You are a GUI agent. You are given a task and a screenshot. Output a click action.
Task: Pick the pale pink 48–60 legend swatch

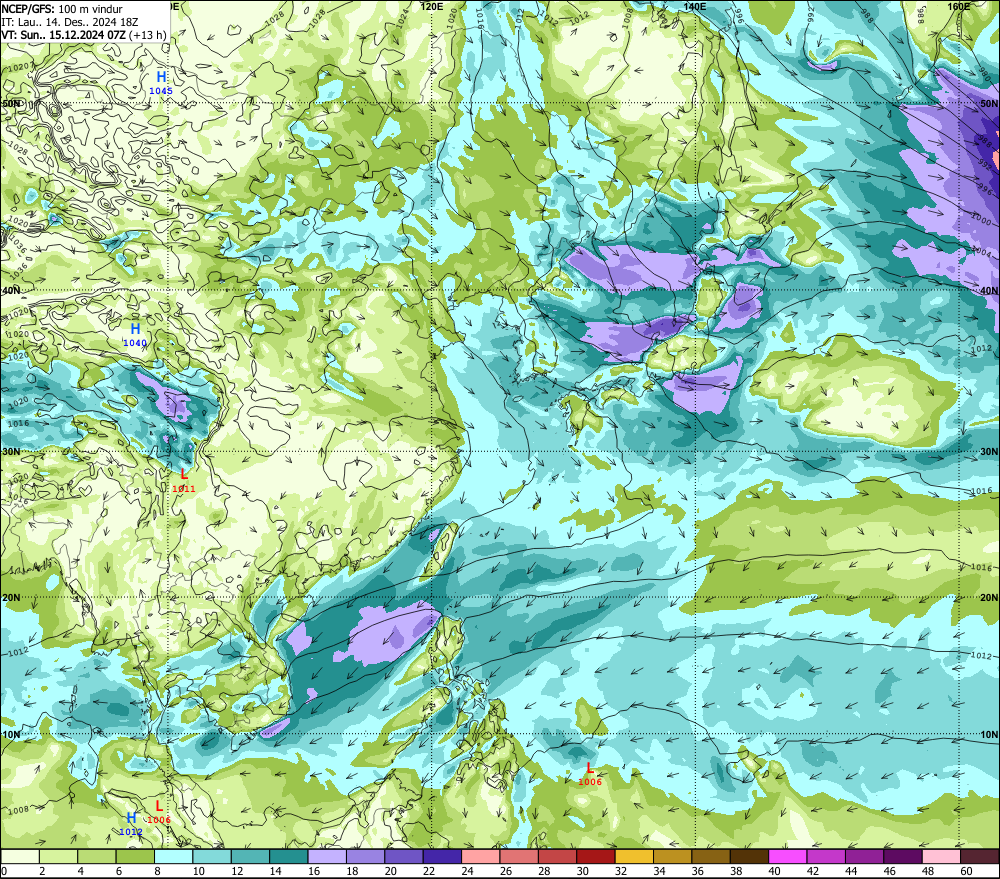[x=941, y=857]
